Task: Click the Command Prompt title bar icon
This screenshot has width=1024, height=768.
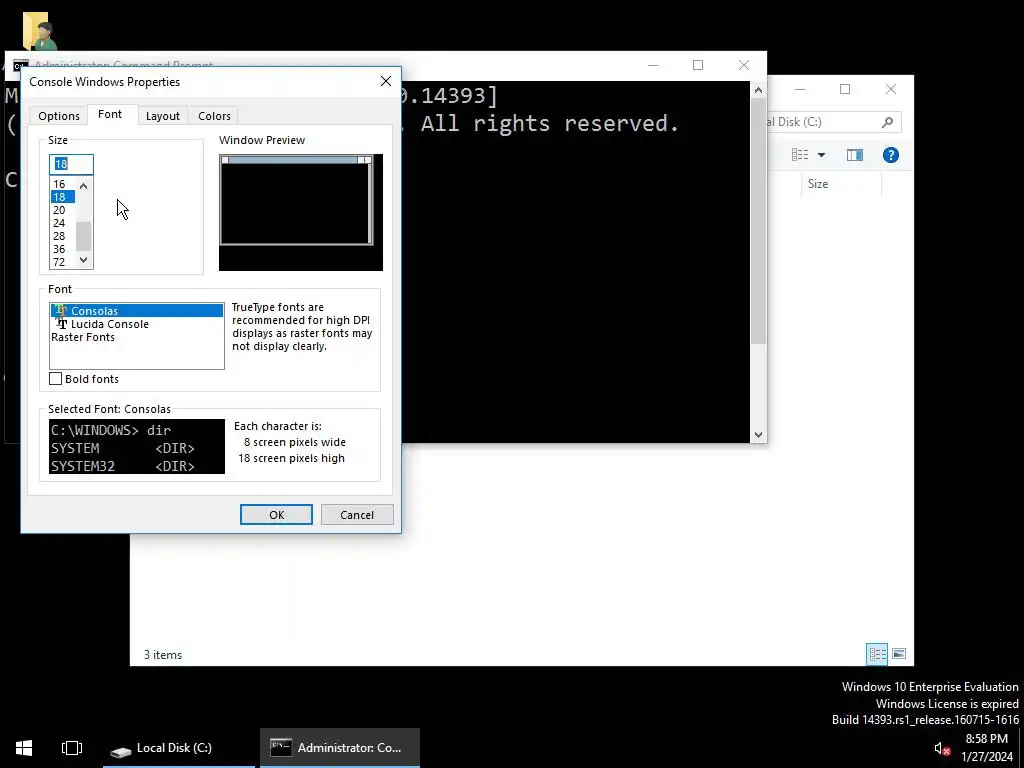Action: coord(20,65)
